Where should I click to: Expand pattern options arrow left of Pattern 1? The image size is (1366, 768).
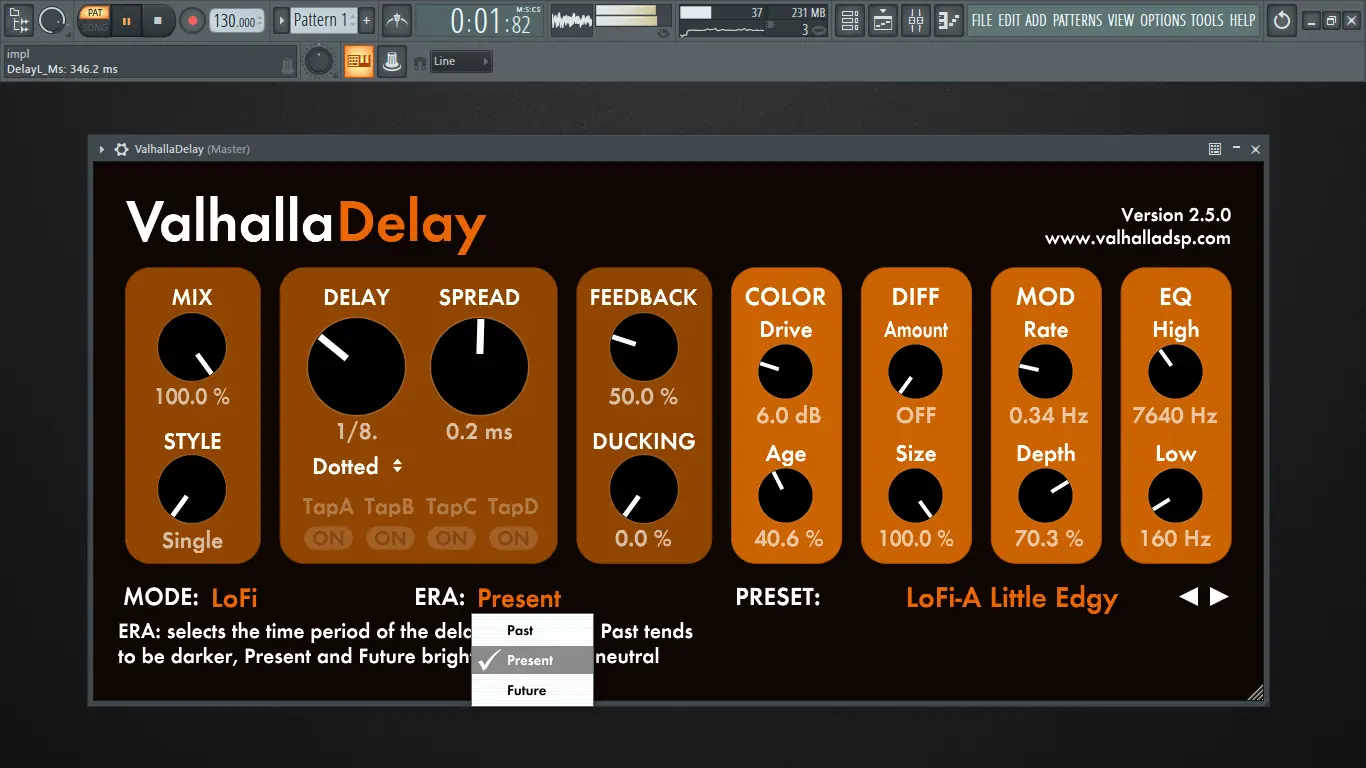pyautogui.click(x=281, y=20)
